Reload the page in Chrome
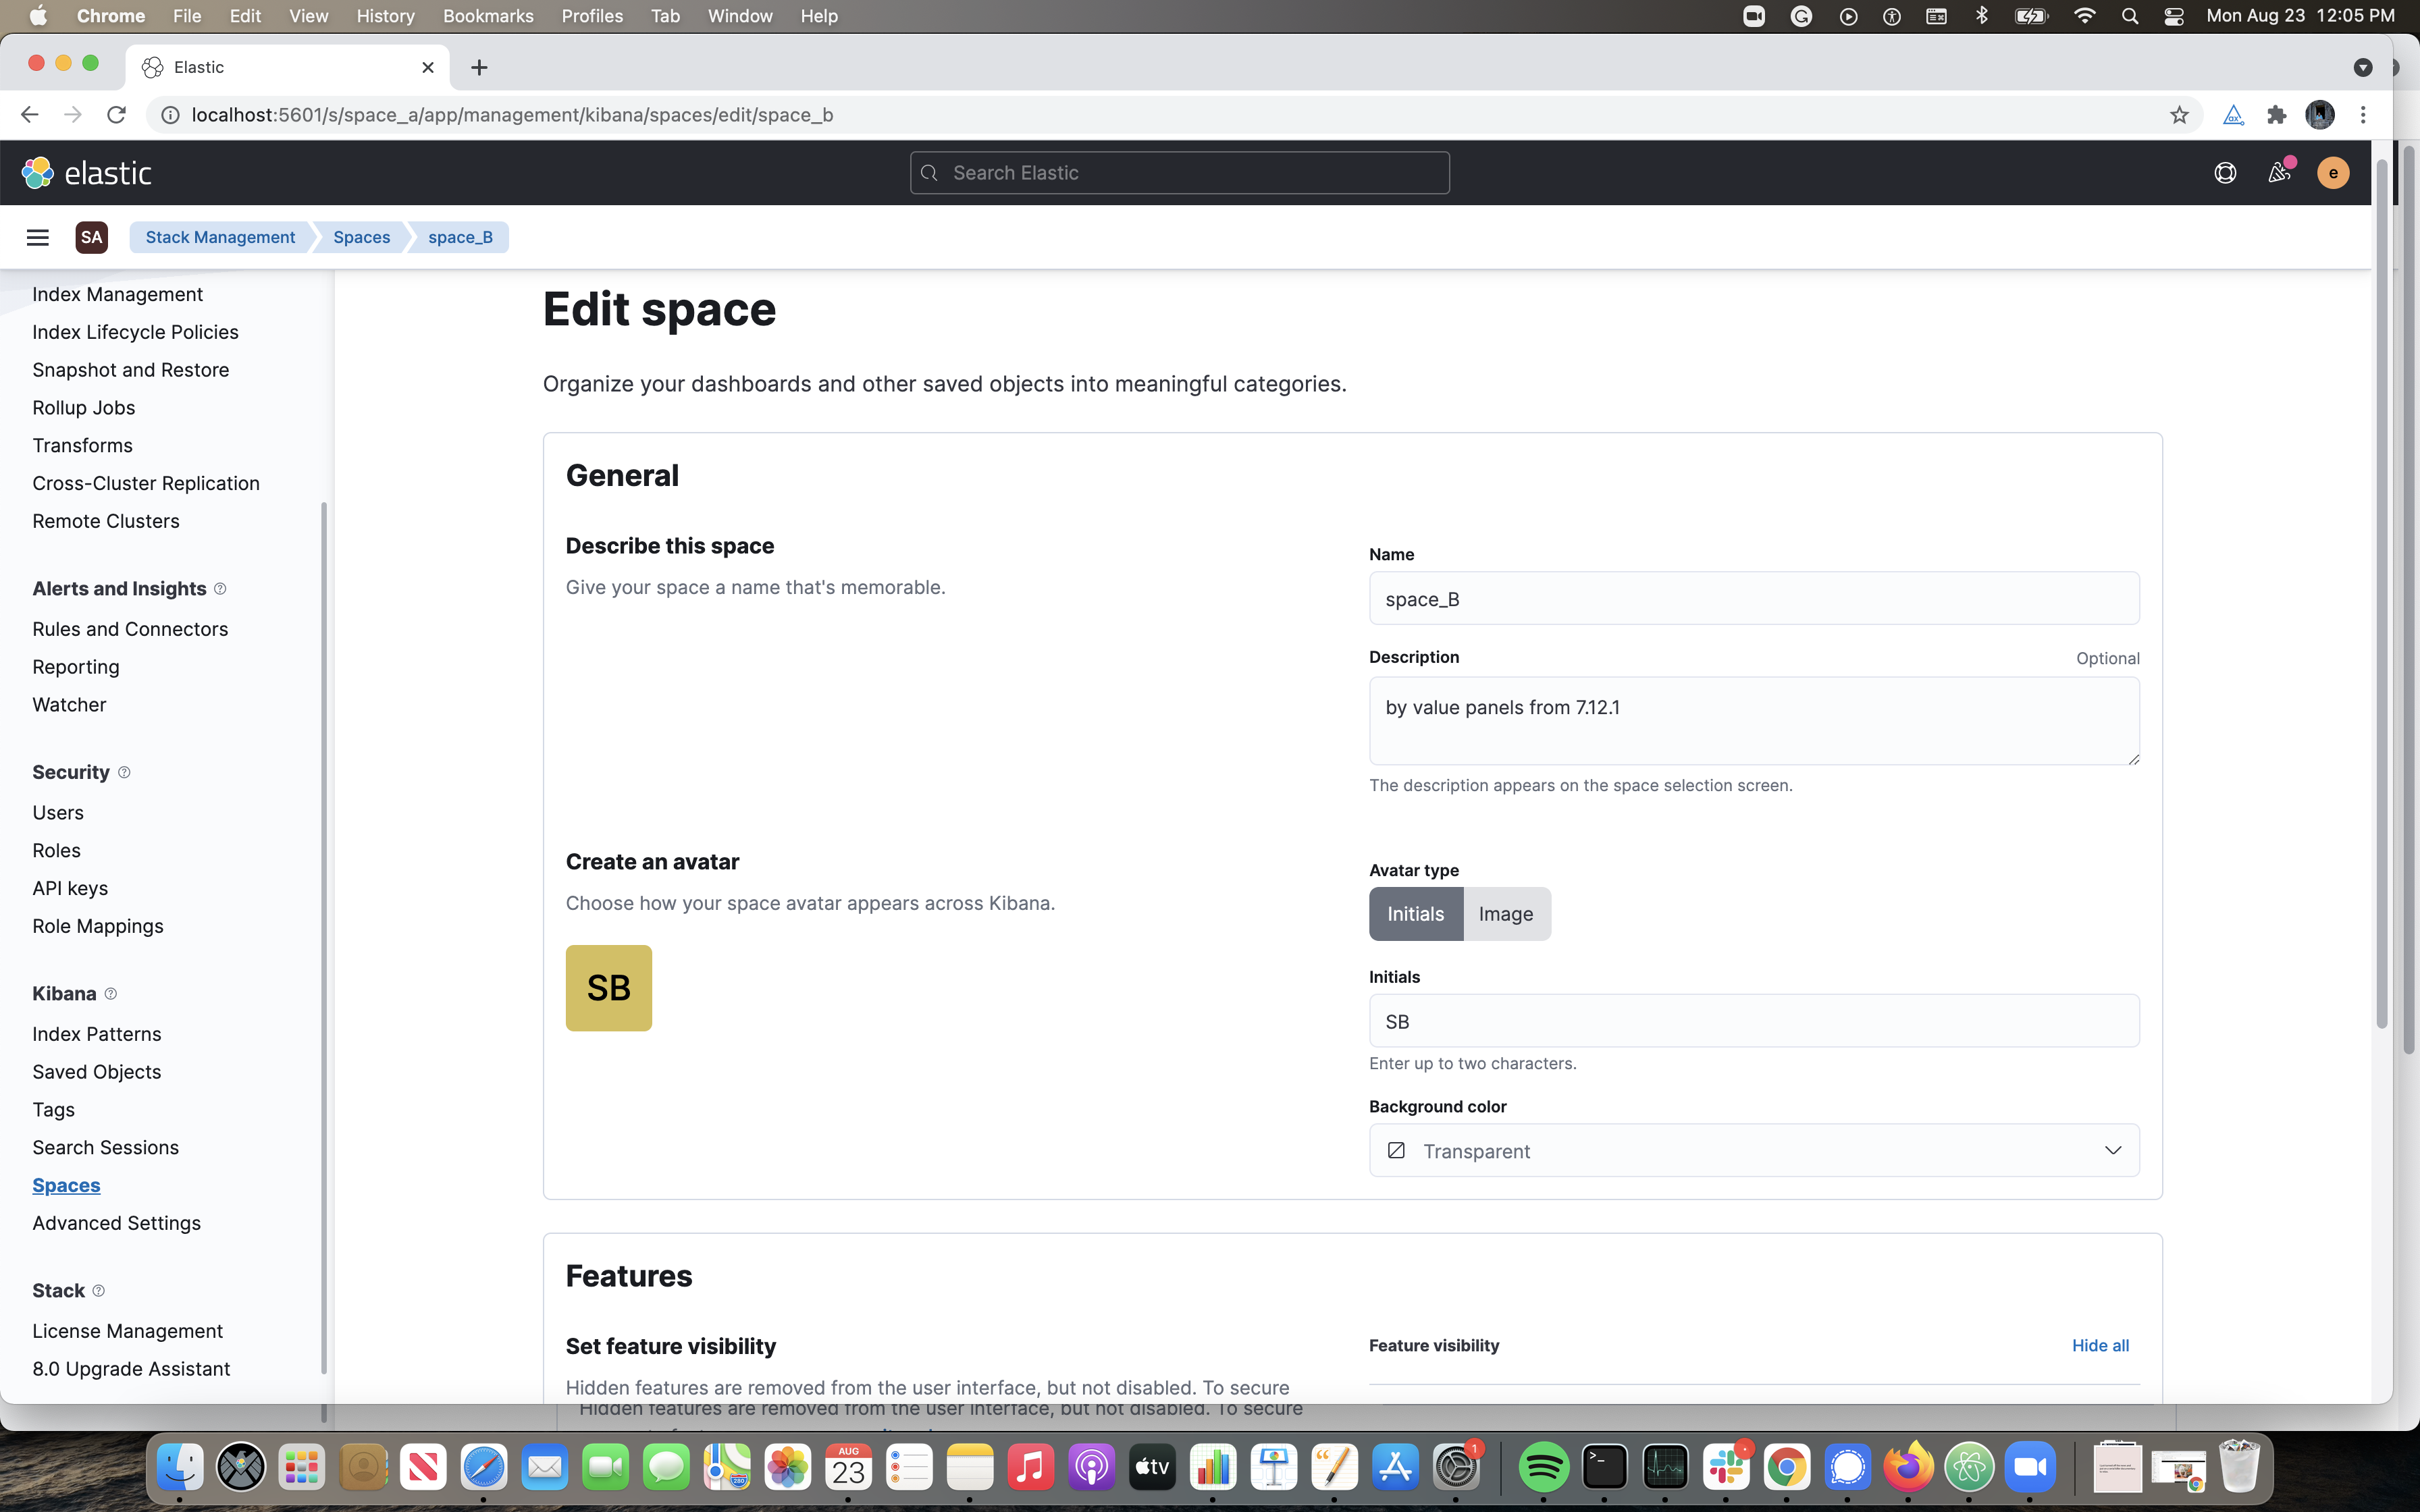The image size is (2420, 1512). (116, 115)
